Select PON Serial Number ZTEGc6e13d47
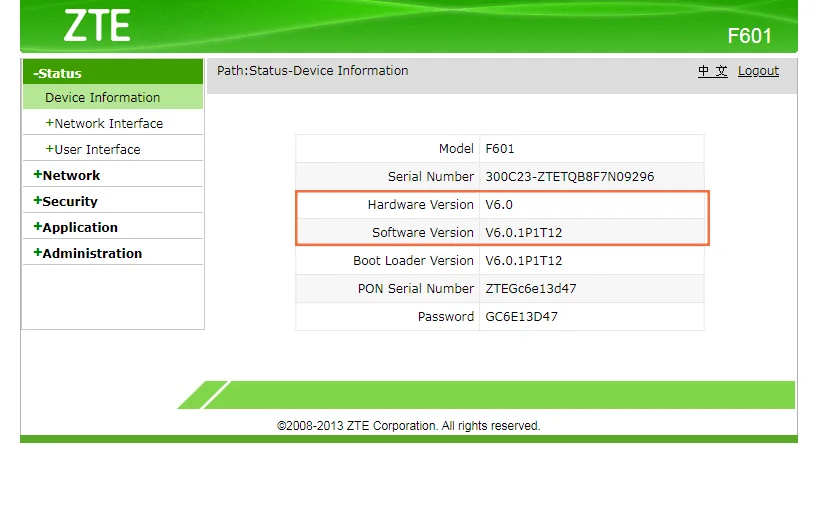 point(531,289)
